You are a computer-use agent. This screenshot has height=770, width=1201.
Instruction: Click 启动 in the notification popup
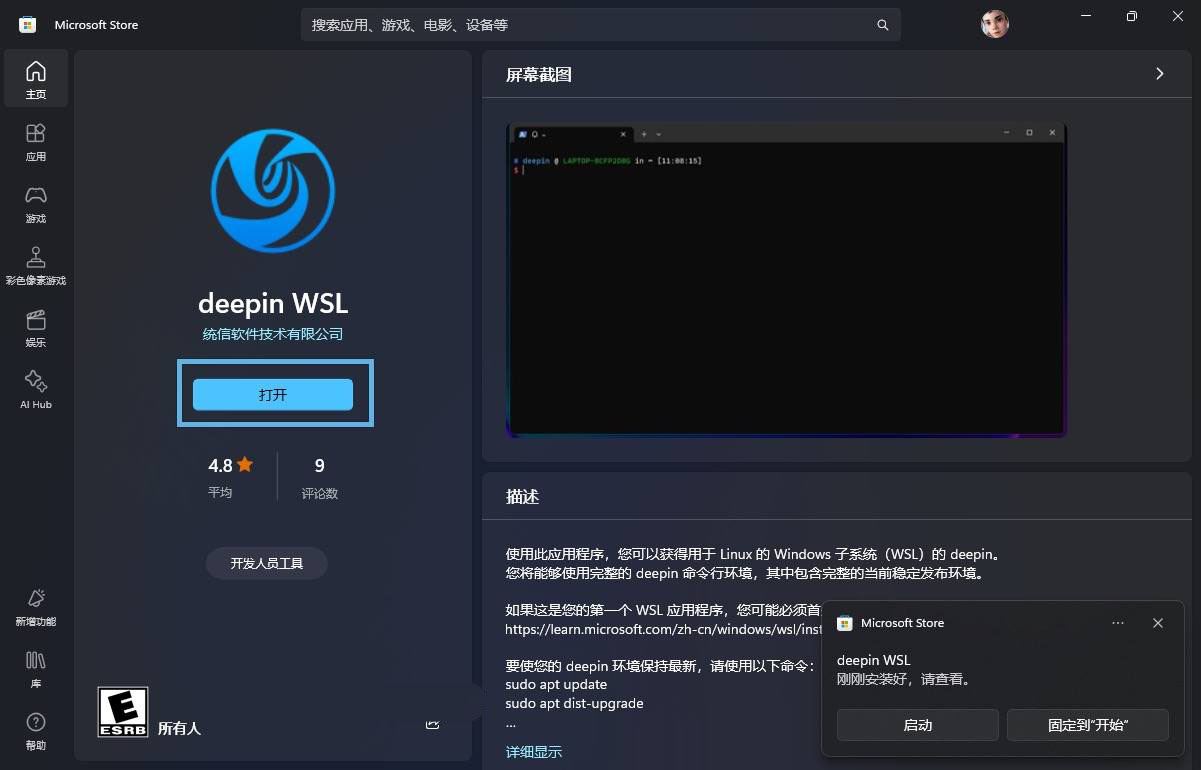pyautogui.click(x=917, y=725)
